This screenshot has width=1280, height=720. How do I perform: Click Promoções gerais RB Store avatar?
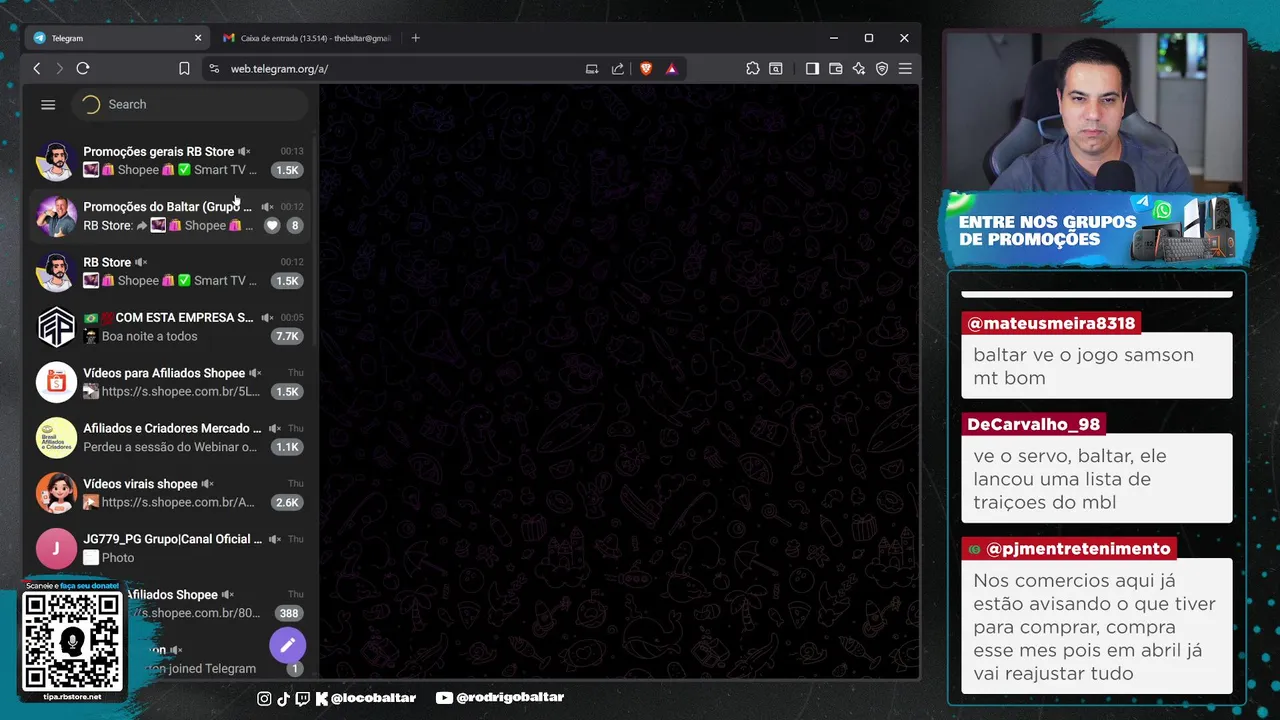pyautogui.click(x=56, y=161)
